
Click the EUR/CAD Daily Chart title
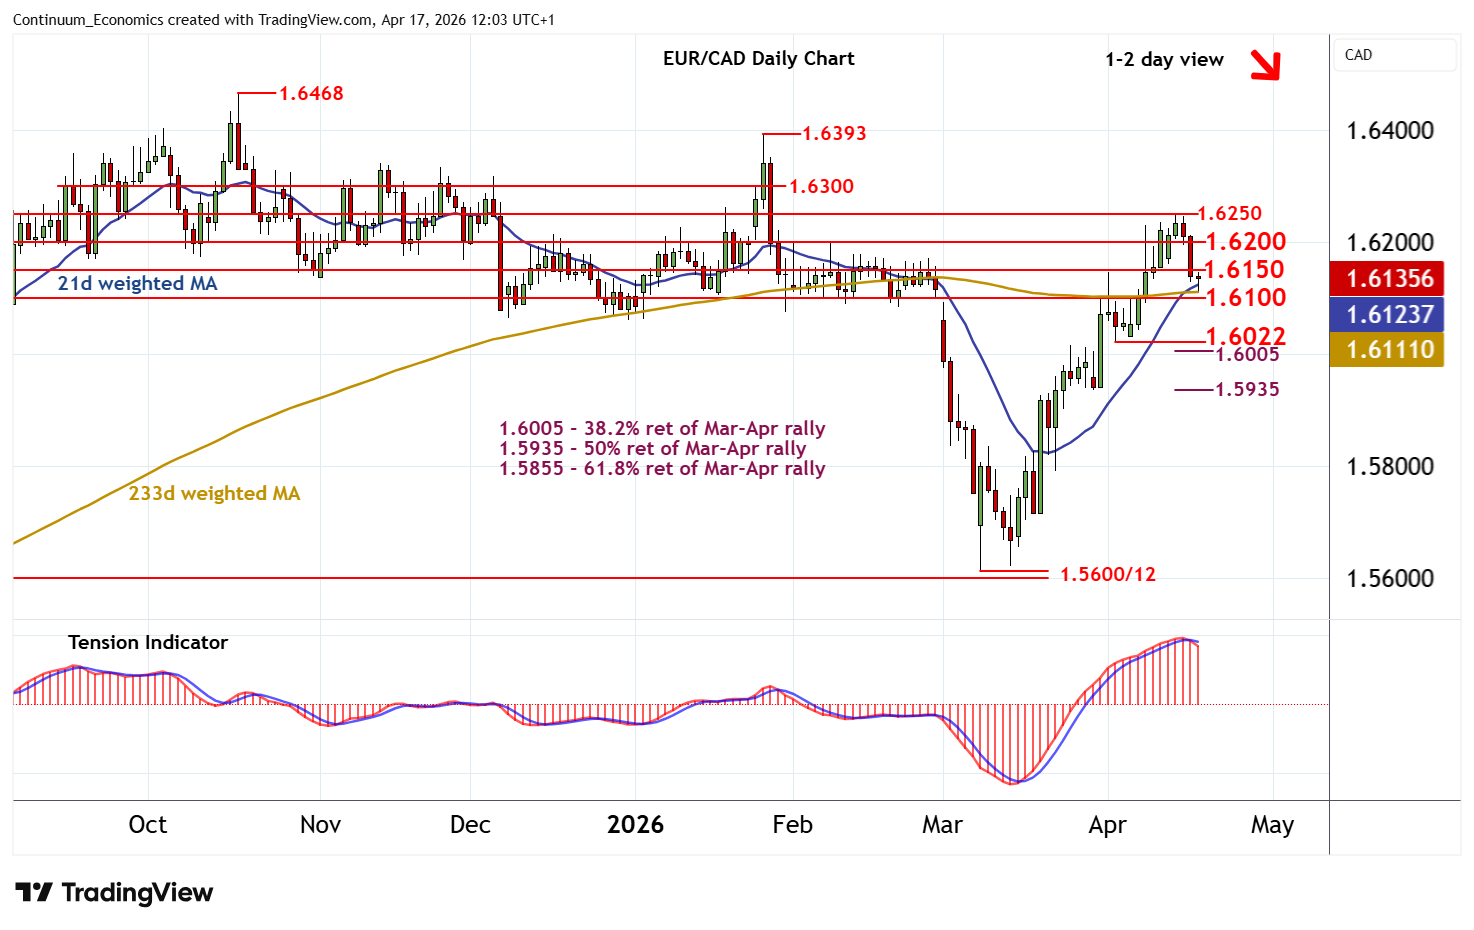point(758,58)
